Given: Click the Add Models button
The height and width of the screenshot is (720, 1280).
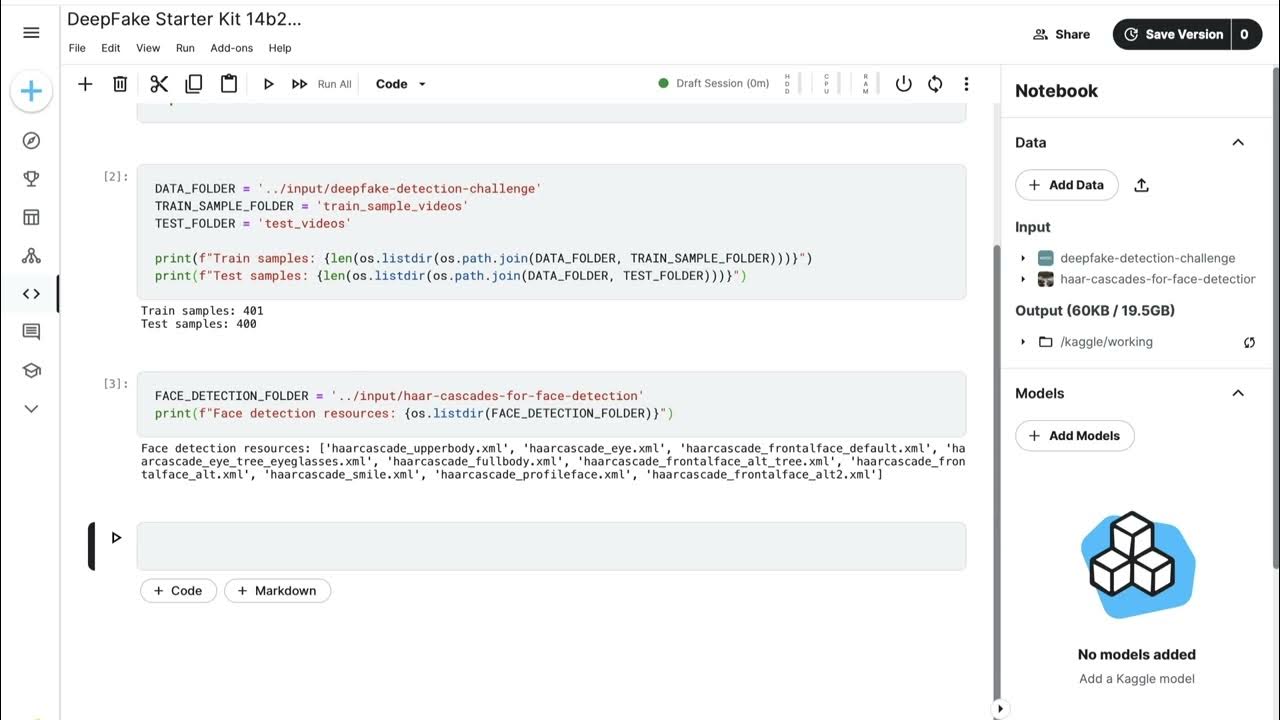Looking at the screenshot, I should click(1074, 435).
